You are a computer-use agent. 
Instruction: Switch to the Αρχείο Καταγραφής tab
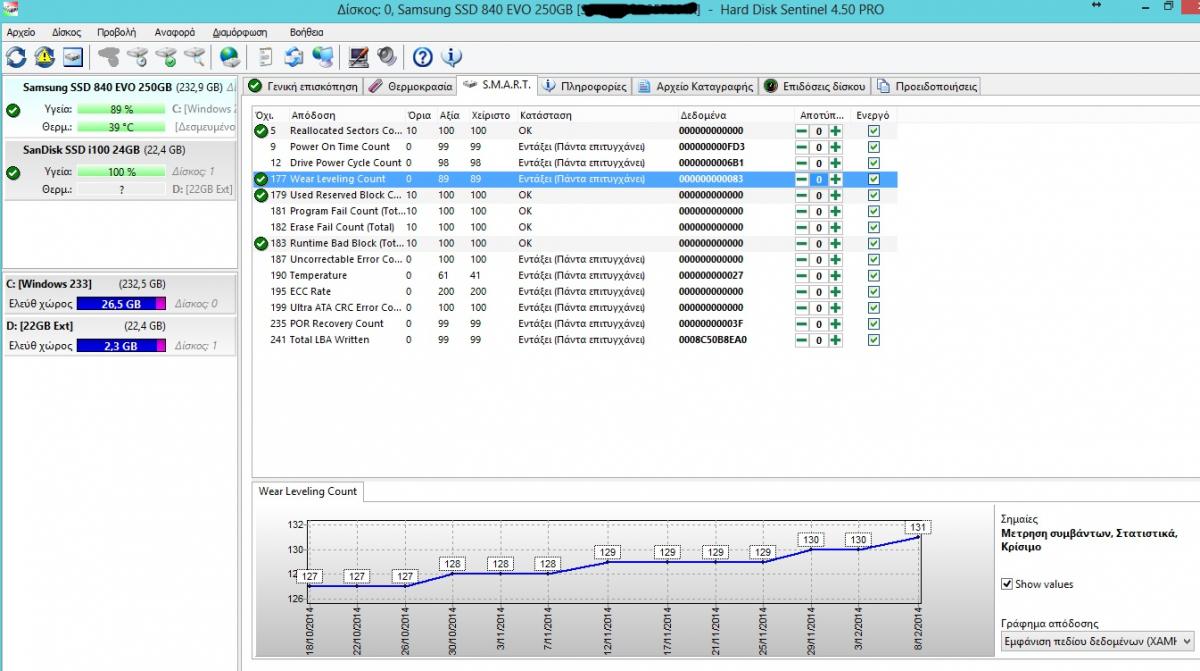pos(695,87)
